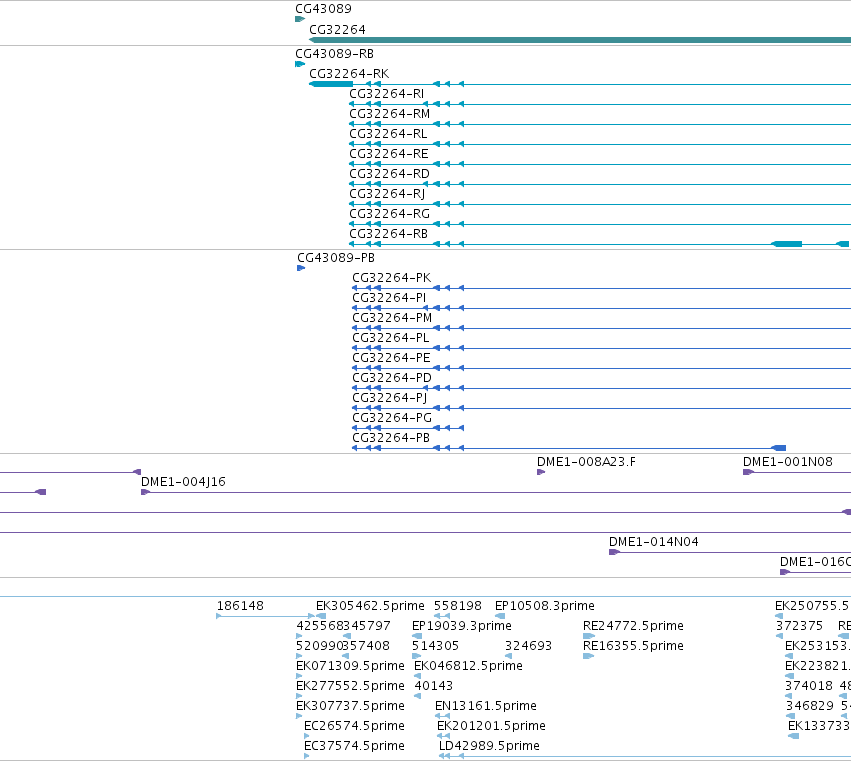Click the arrow glyph under CG43089-PB

pyautogui.click(x=301, y=268)
